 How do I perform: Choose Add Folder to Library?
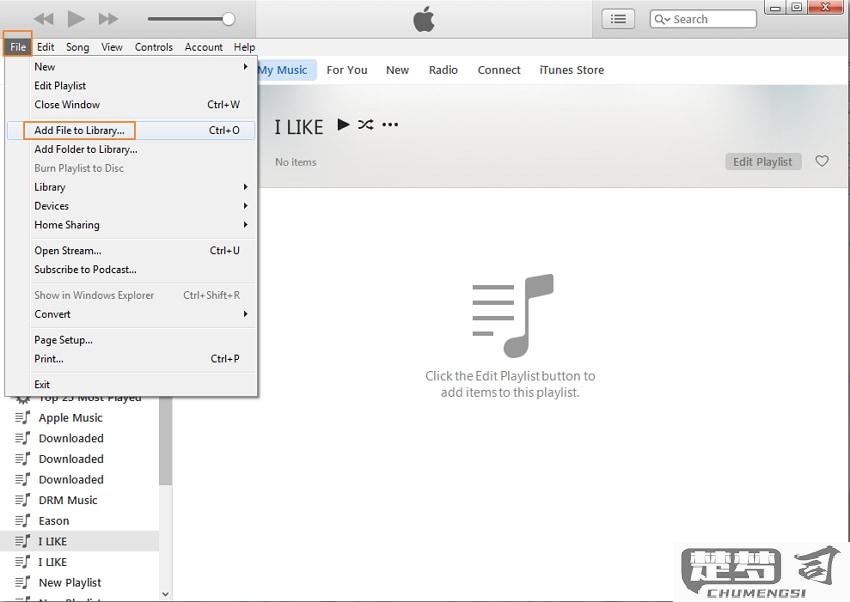tap(131, 149)
